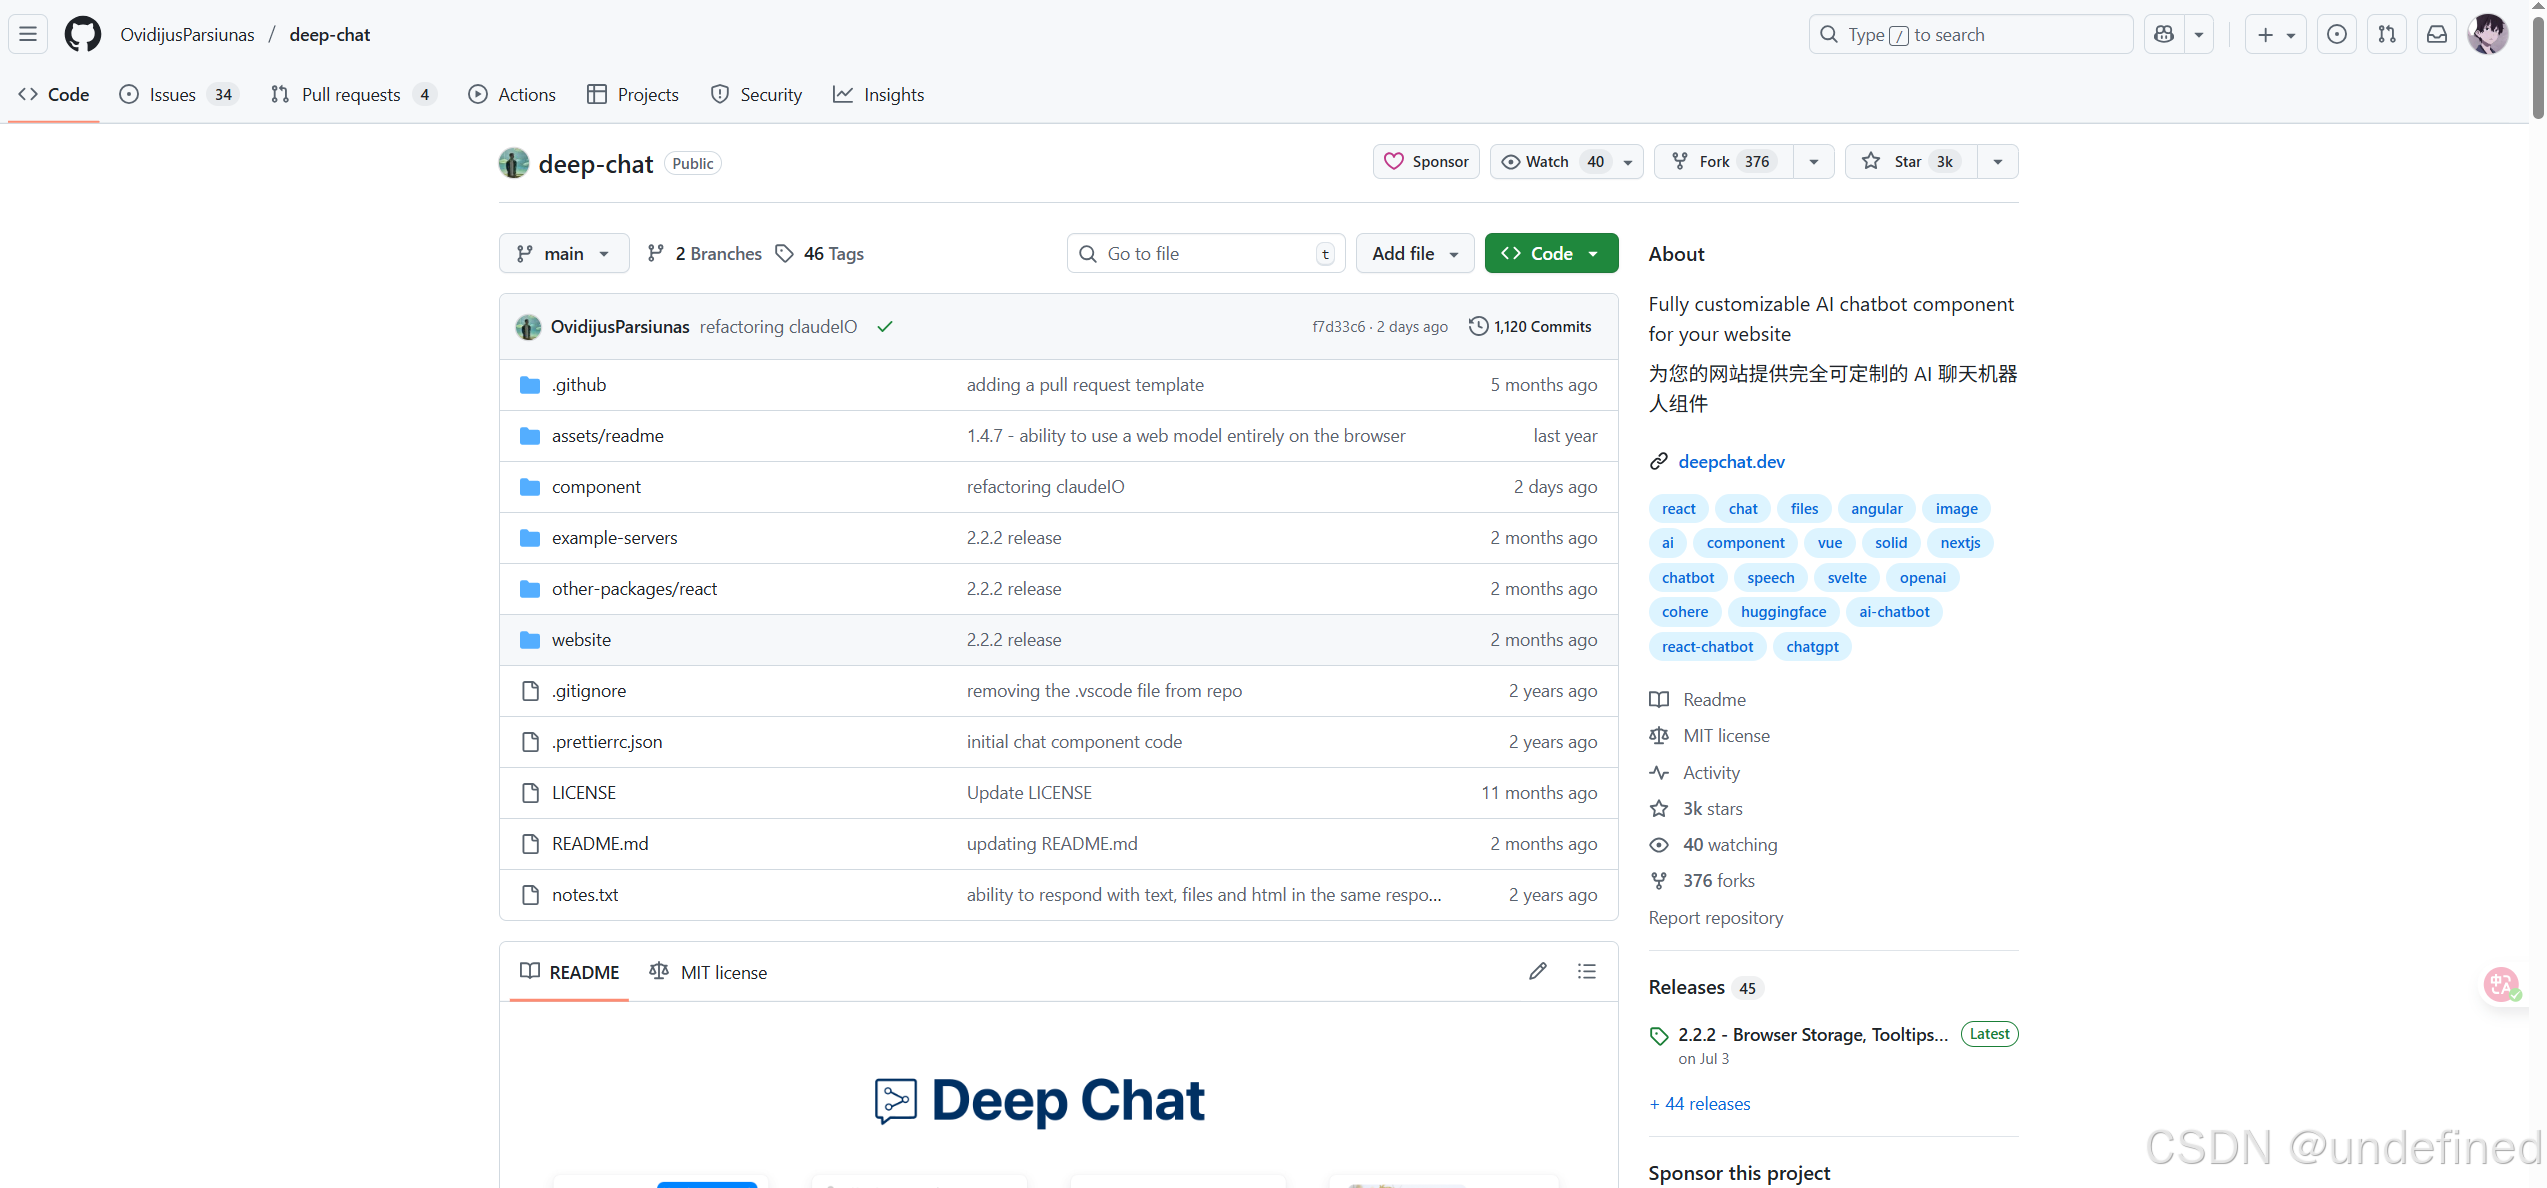Click the release tag icon for 2.2.2
2547x1188 pixels.
[1659, 1036]
